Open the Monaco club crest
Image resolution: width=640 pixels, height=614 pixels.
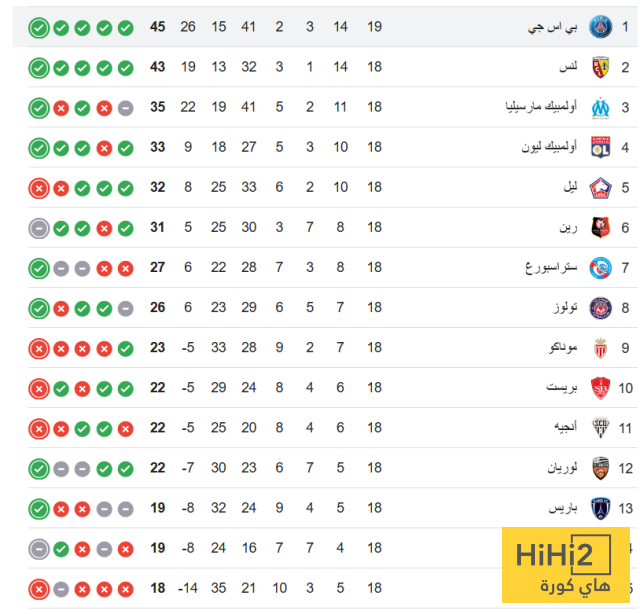pos(601,348)
